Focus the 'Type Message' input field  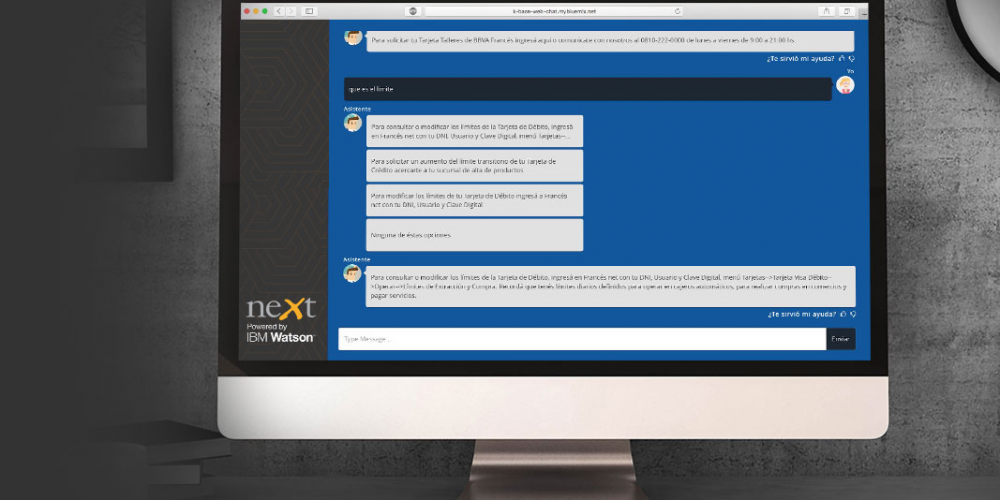point(582,339)
